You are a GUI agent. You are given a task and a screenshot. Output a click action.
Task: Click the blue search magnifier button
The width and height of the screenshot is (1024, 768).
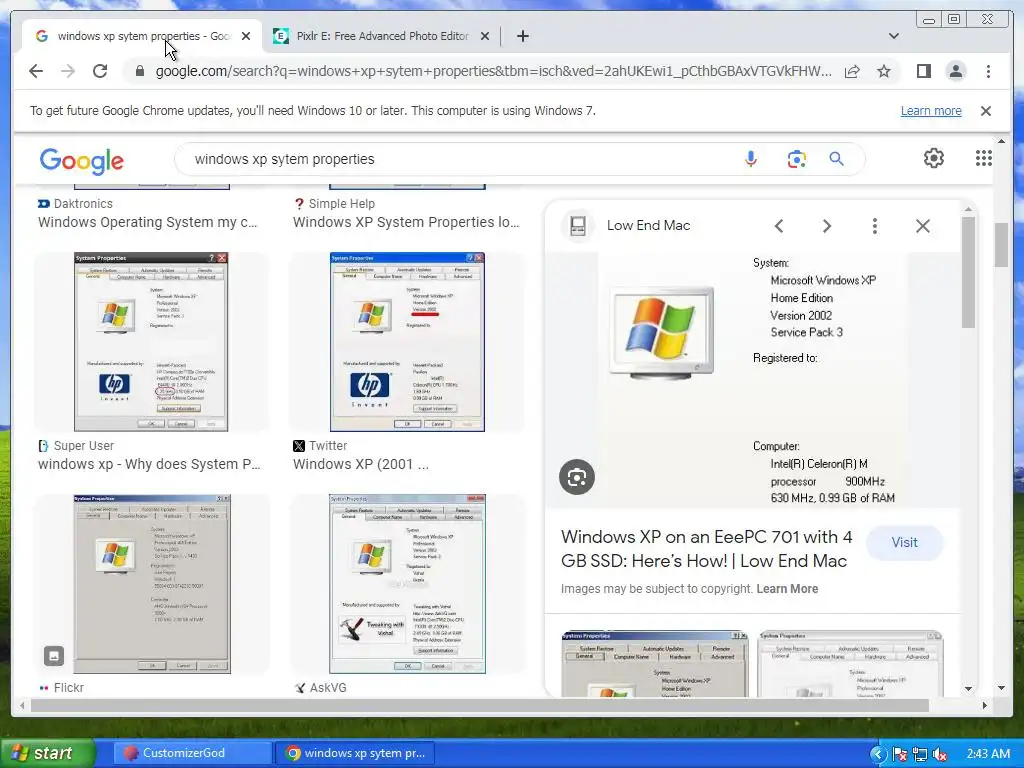(837, 159)
